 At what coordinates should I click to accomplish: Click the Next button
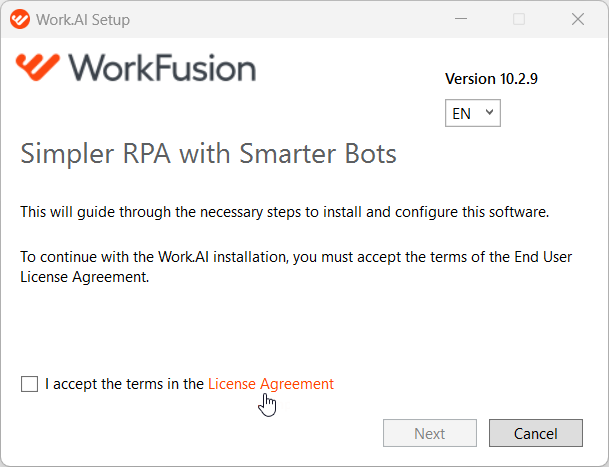click(x=430, y=433)
